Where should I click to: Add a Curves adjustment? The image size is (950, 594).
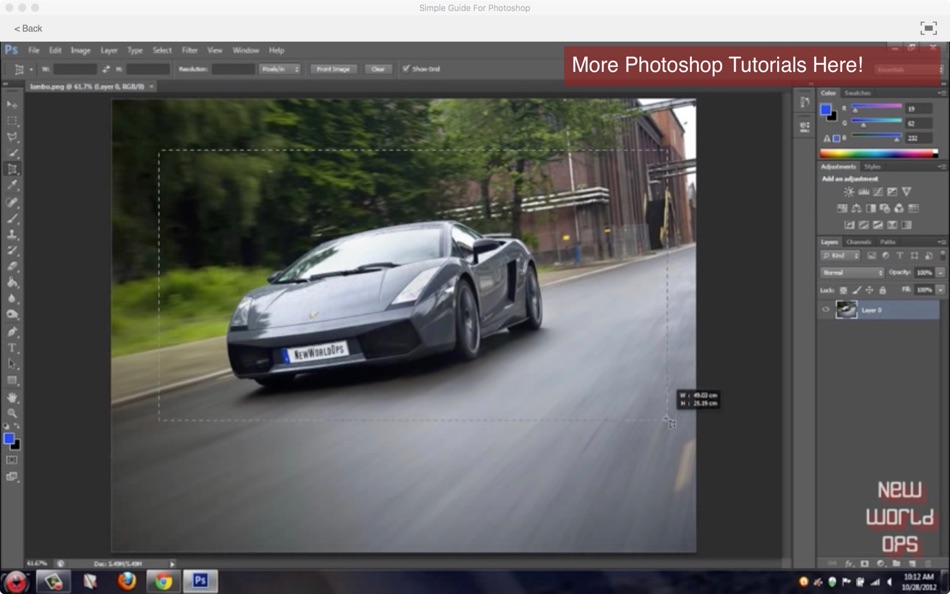(x=878, y=192)
